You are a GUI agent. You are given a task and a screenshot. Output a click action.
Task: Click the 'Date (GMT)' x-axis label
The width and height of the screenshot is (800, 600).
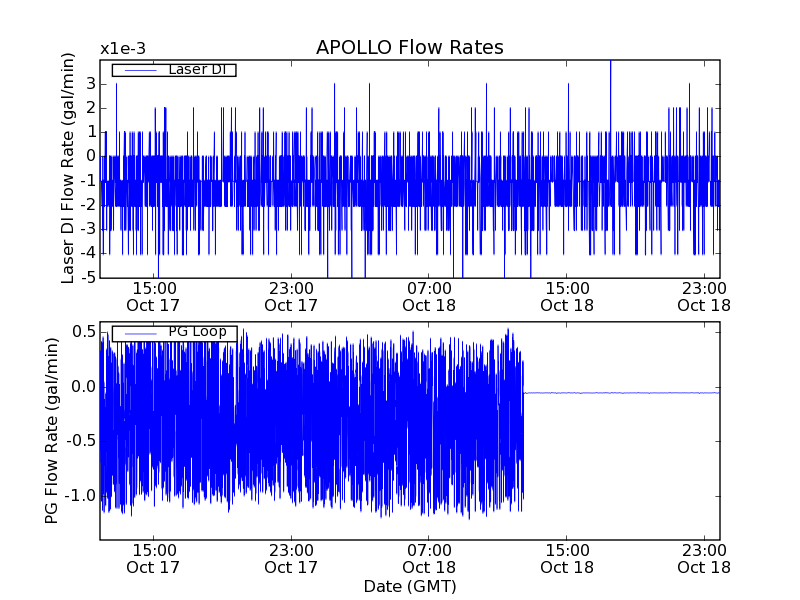click(x=410, y=586)
